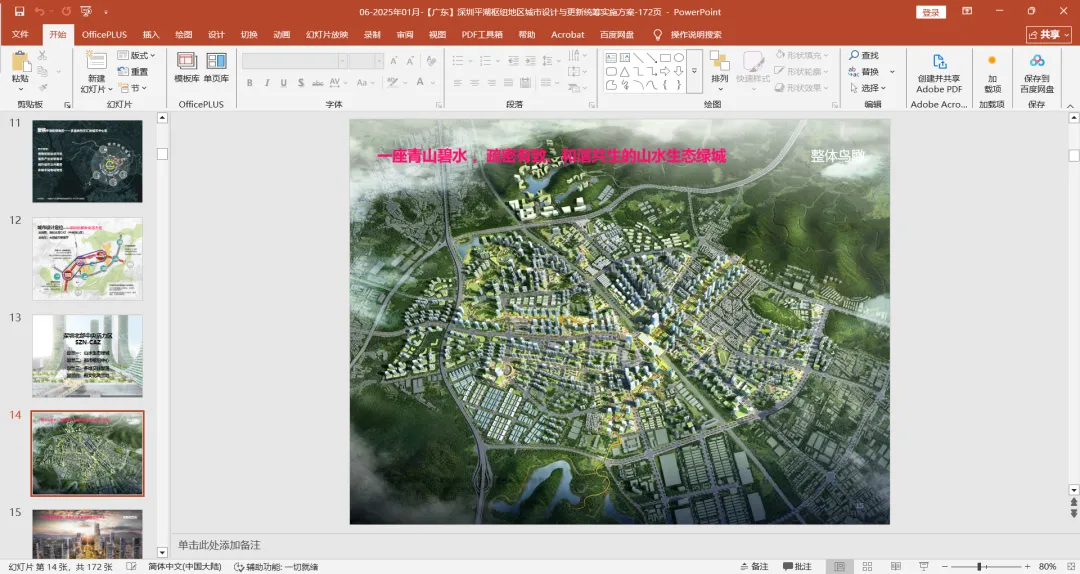1080x574 pixels.
Task: Click the Copy icon
Action: click(x=42, y=72)
